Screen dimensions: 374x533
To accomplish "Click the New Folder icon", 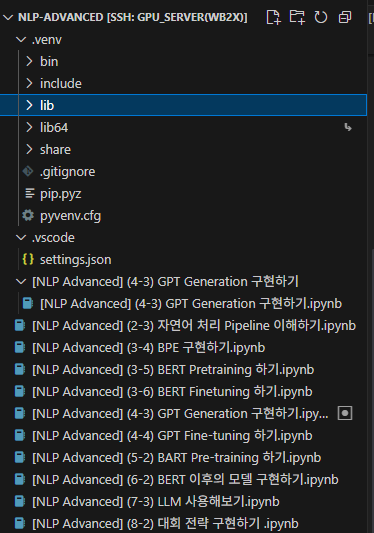I will click(x=297, y=17).
